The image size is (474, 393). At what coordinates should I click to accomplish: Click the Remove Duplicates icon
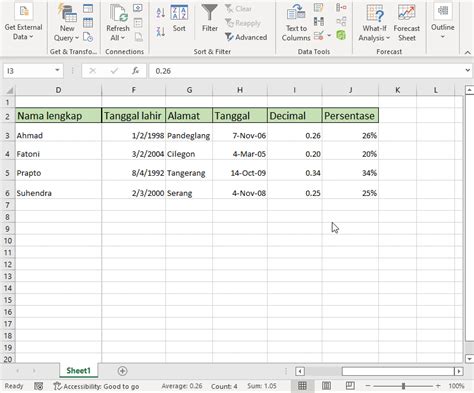[319, 22]
